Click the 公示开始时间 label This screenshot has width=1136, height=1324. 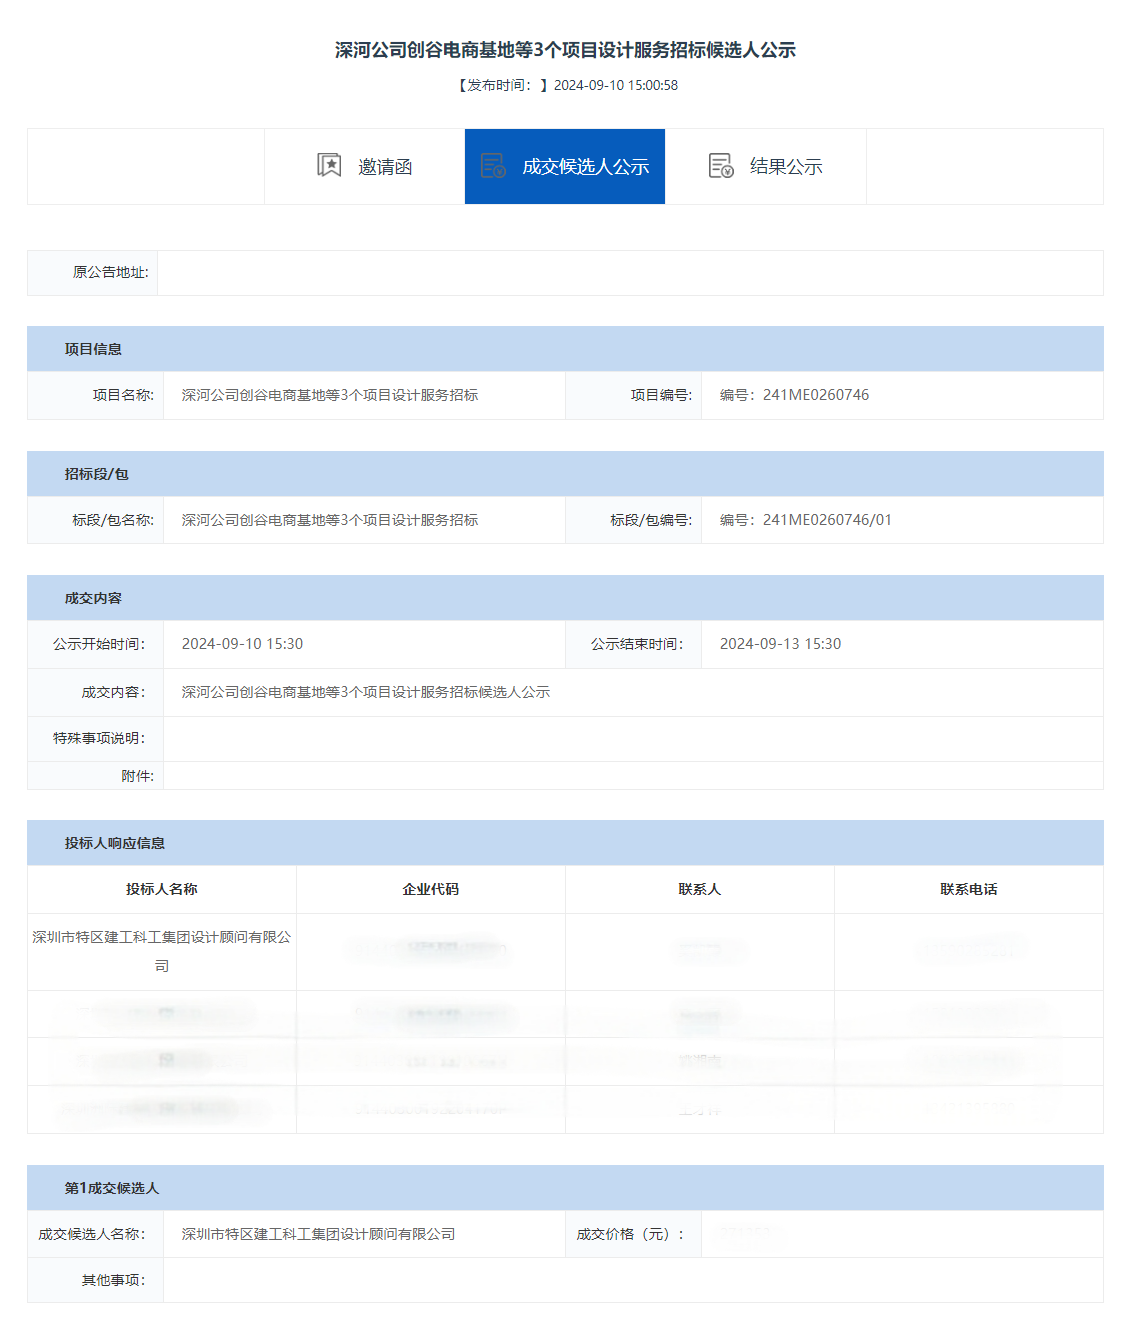99,644
